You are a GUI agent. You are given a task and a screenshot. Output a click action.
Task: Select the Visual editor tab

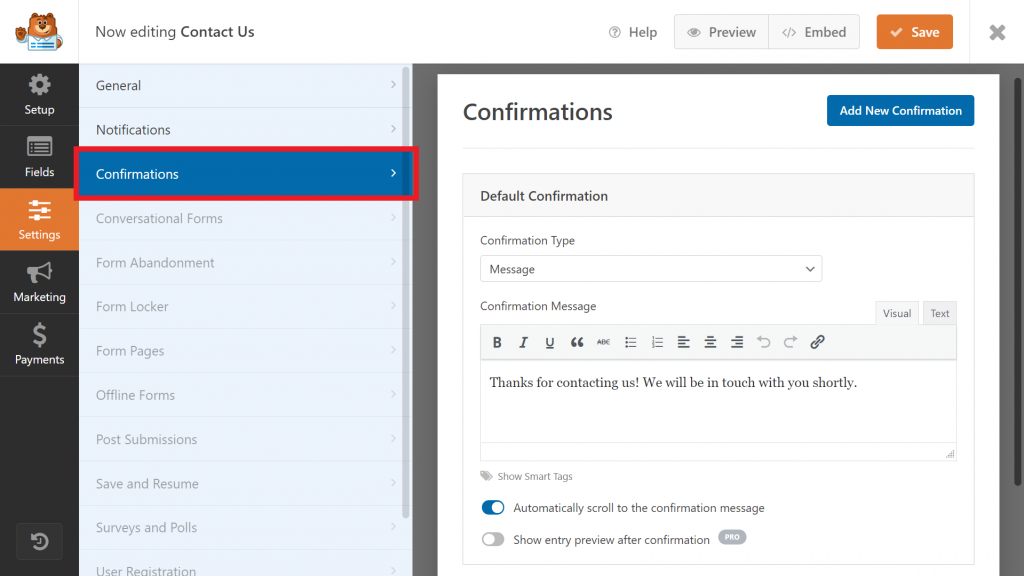[x=896, y=312]
